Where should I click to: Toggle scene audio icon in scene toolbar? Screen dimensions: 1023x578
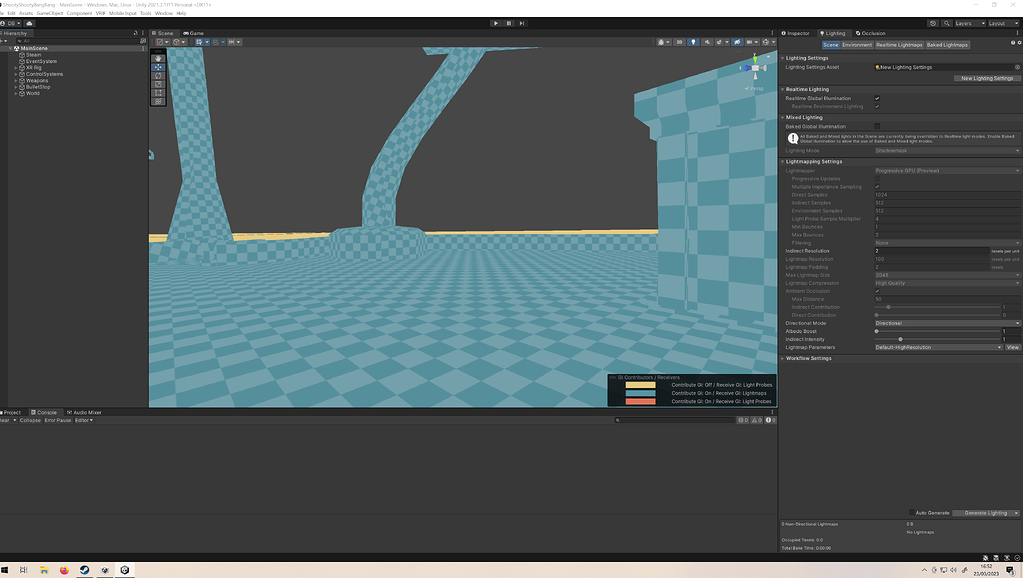(x=707, y=42)
